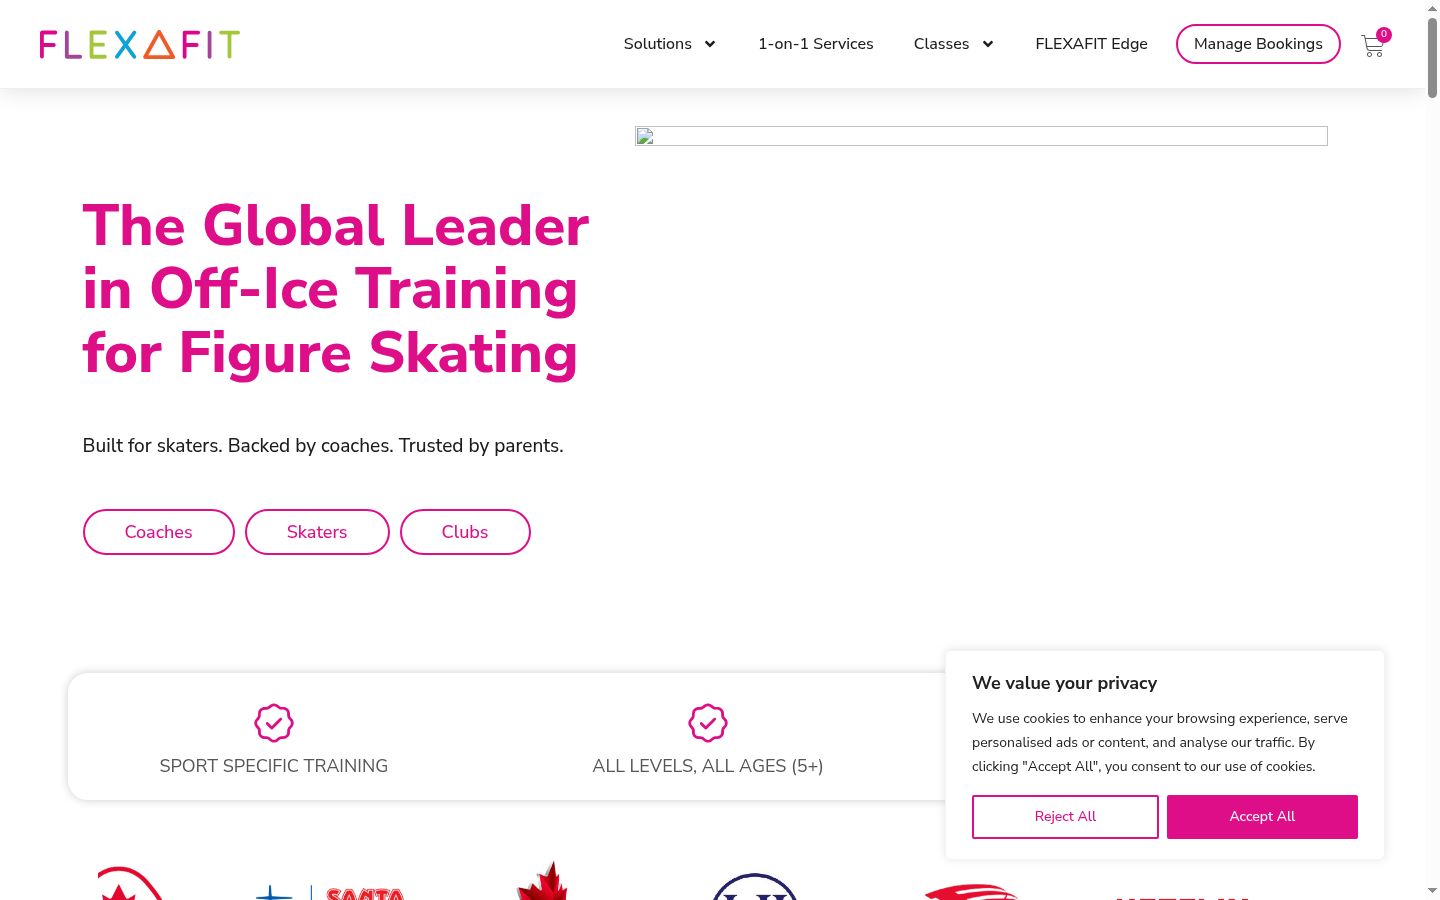1440x900 pixels.
Task: Click the badge icon above All Levels, All Ages
Action: tap(708, 723)
